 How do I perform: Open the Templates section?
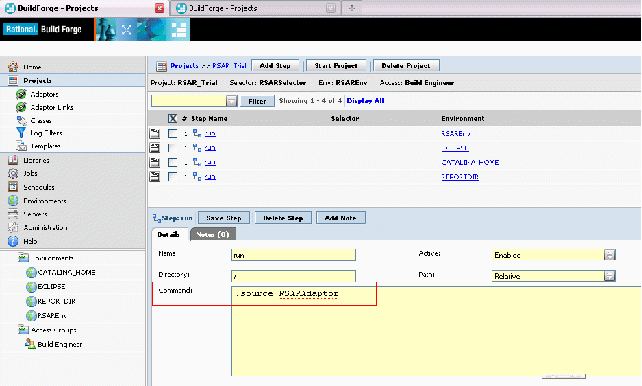tap(45, 146)
